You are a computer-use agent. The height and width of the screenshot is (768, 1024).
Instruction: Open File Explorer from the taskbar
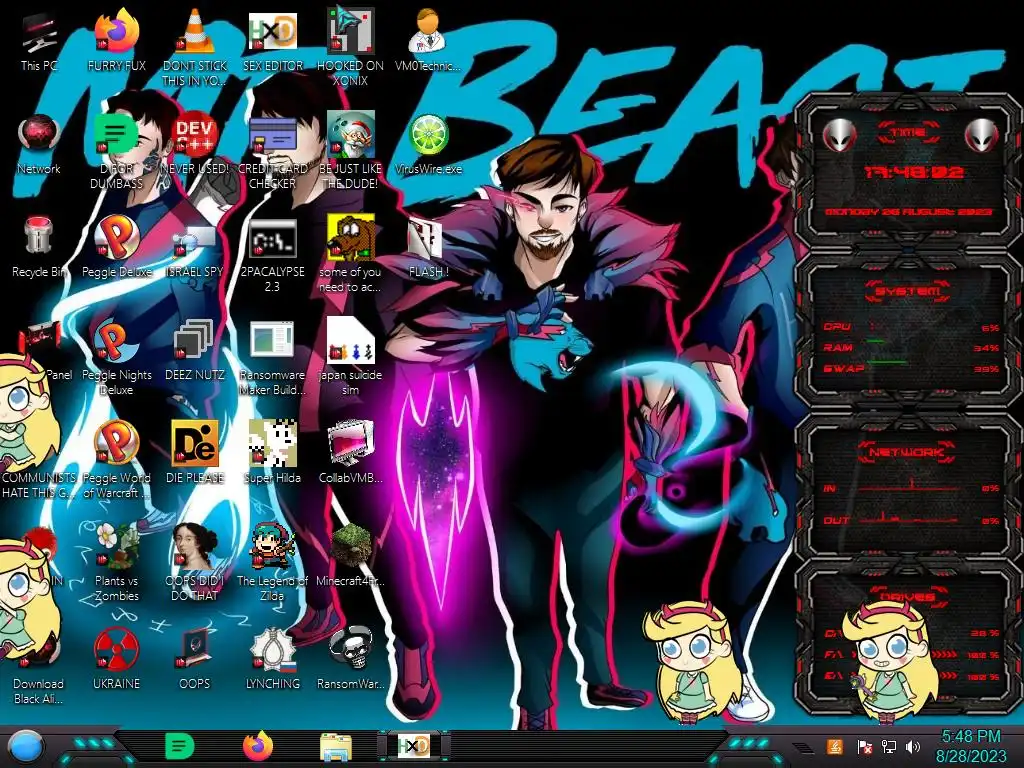click(x=336, y=746)
